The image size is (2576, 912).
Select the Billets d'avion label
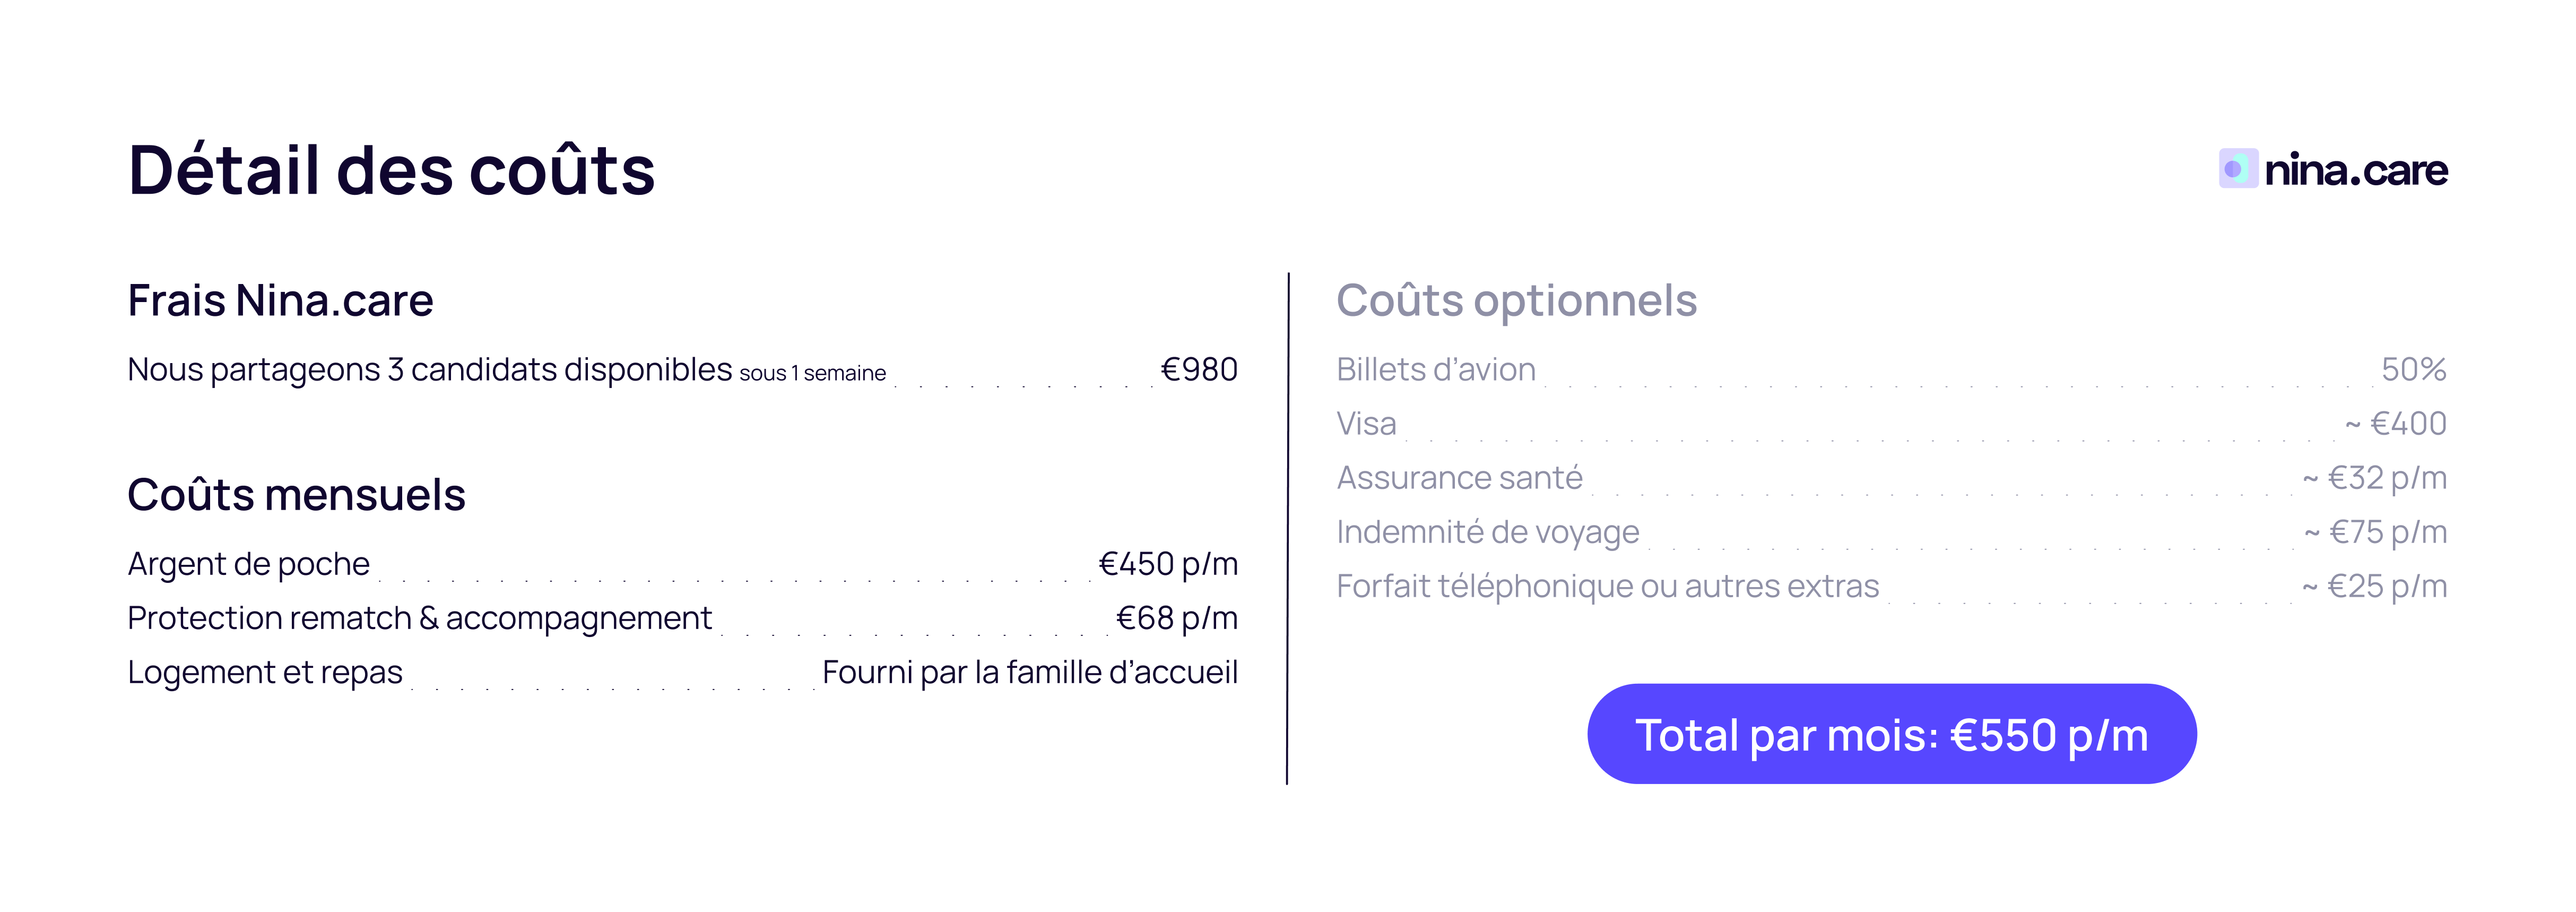click(1435, 370)
